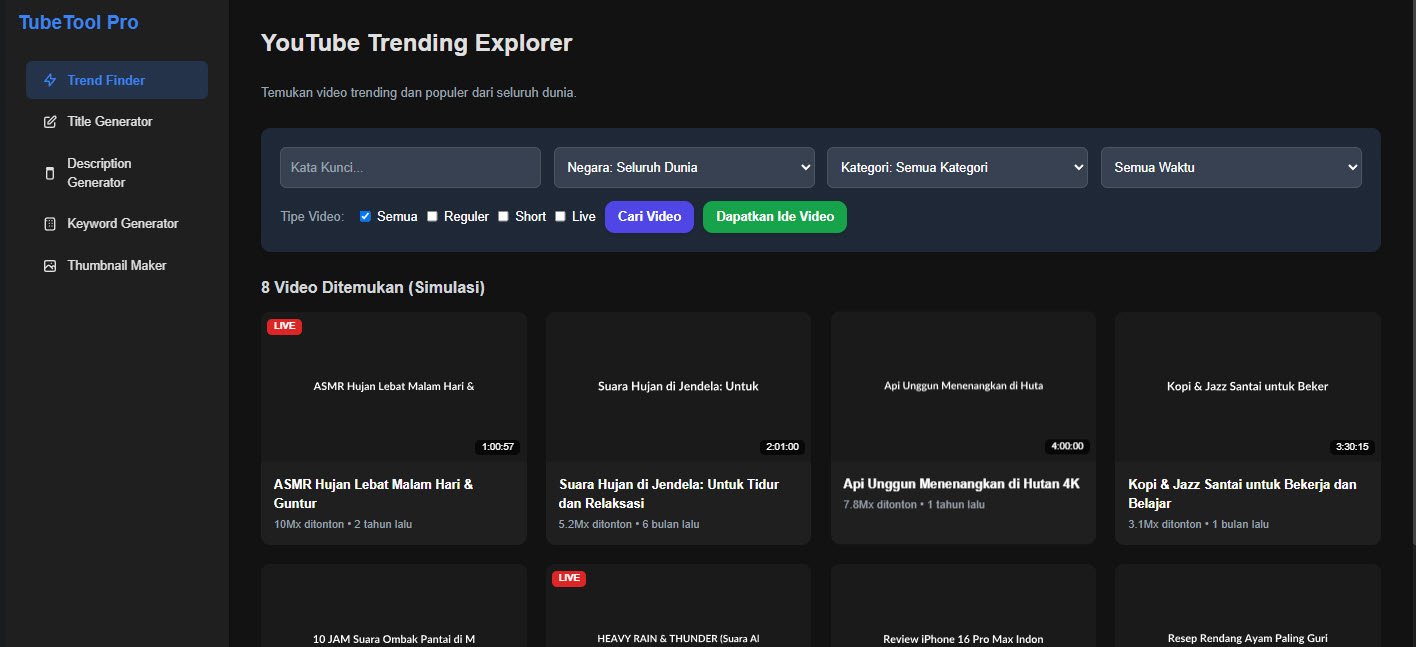
Task: Select Description Generator from the sidebar
Action: (117, 173)
